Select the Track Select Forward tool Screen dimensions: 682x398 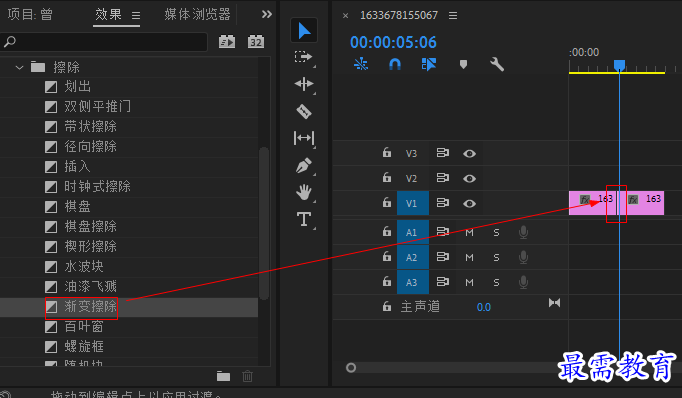pos(303,57)
